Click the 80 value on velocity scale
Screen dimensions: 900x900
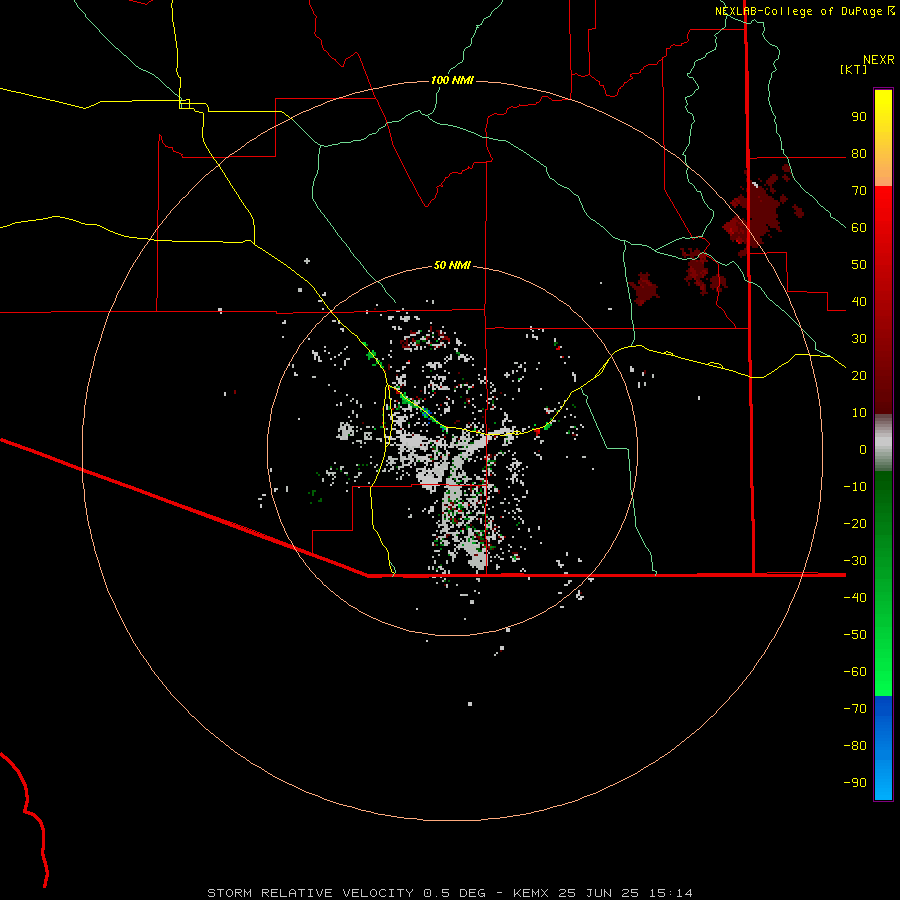(859, 154)
